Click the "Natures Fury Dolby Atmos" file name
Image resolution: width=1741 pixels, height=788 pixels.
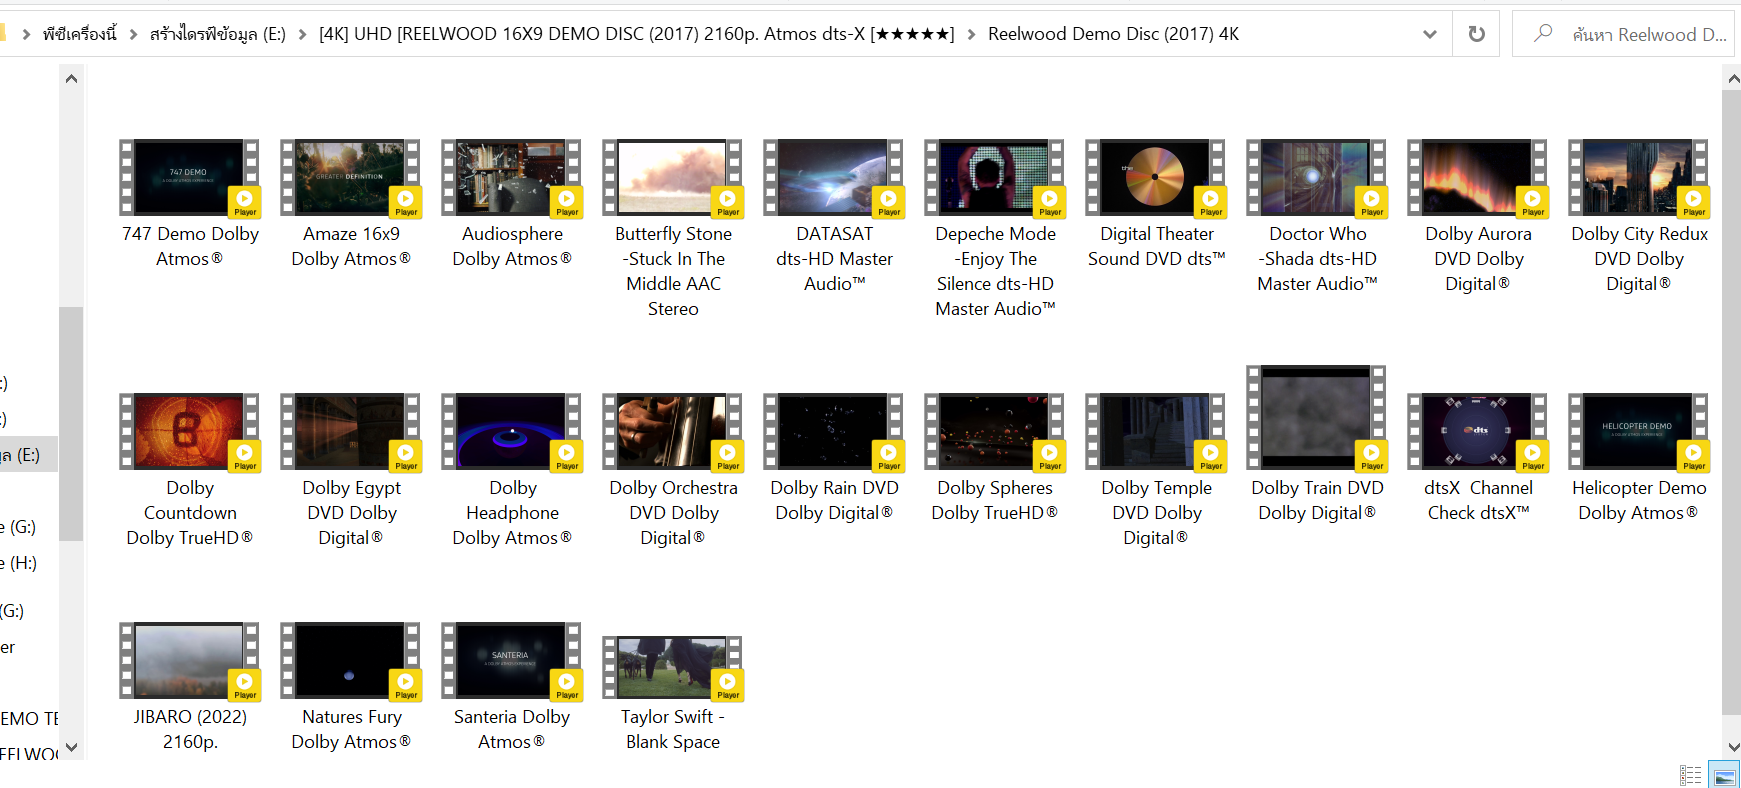(x=351, y=729)
